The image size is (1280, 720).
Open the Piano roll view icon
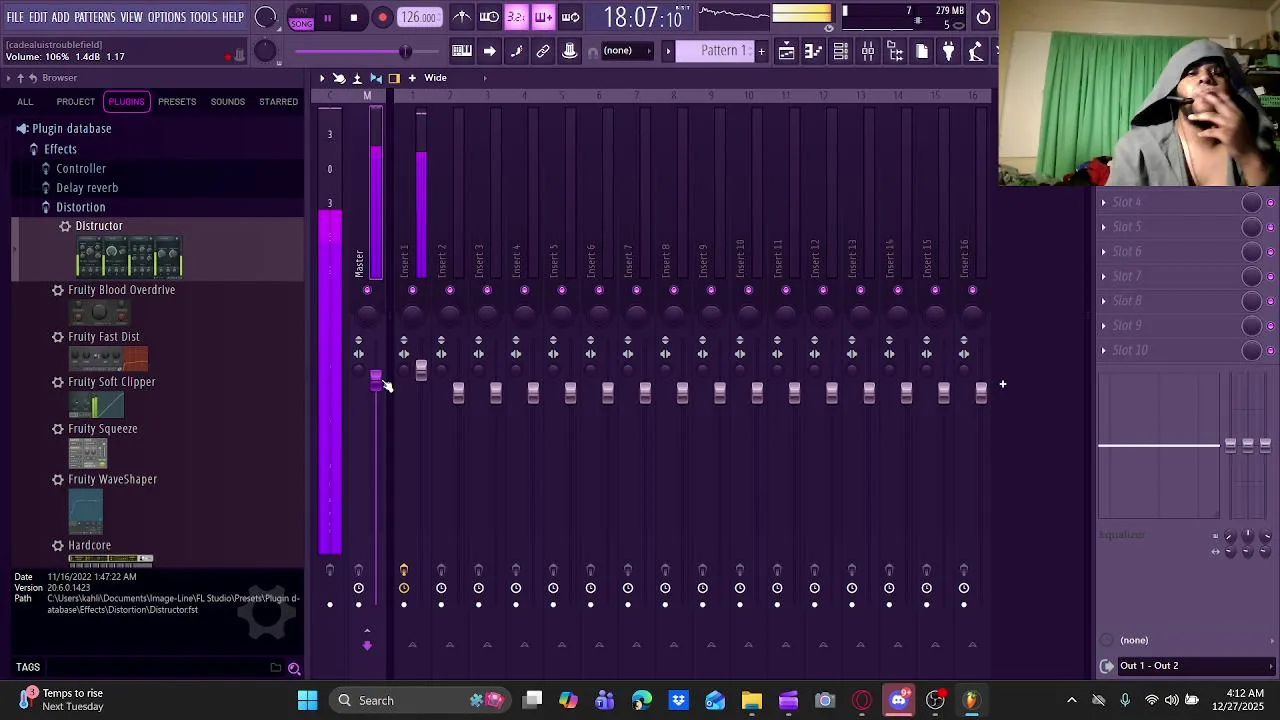[x=814, y=51]
